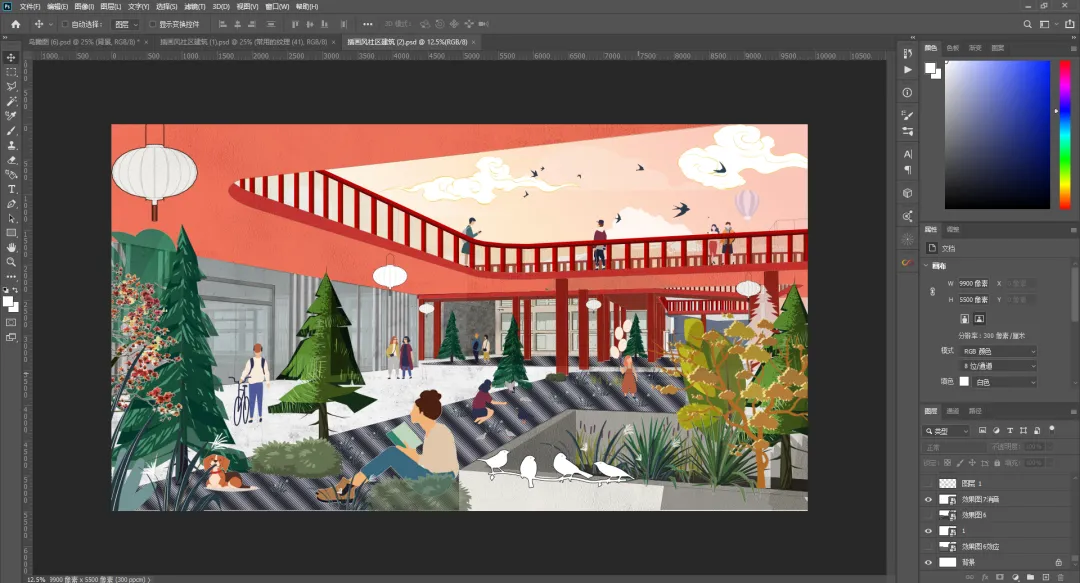The image size is (1080, 583).
Task: Open the Actions play-button panel icon
Action: click(907, 70)
